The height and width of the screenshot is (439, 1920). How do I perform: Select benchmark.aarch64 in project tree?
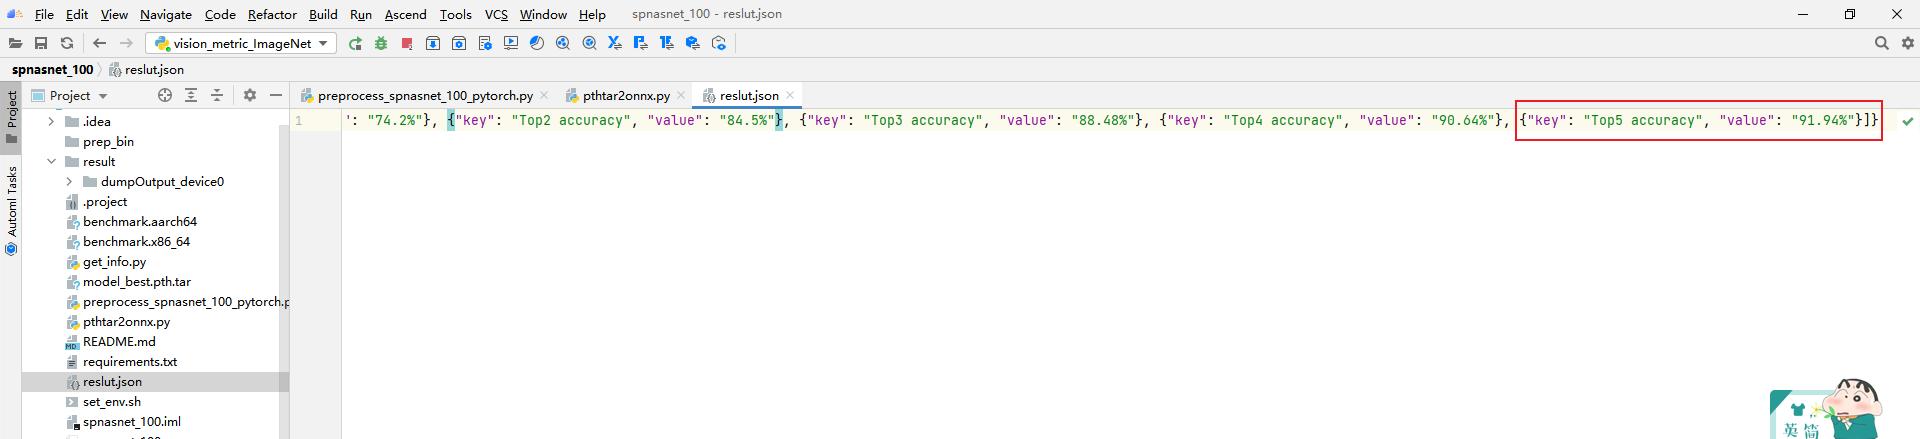(140, 221)
